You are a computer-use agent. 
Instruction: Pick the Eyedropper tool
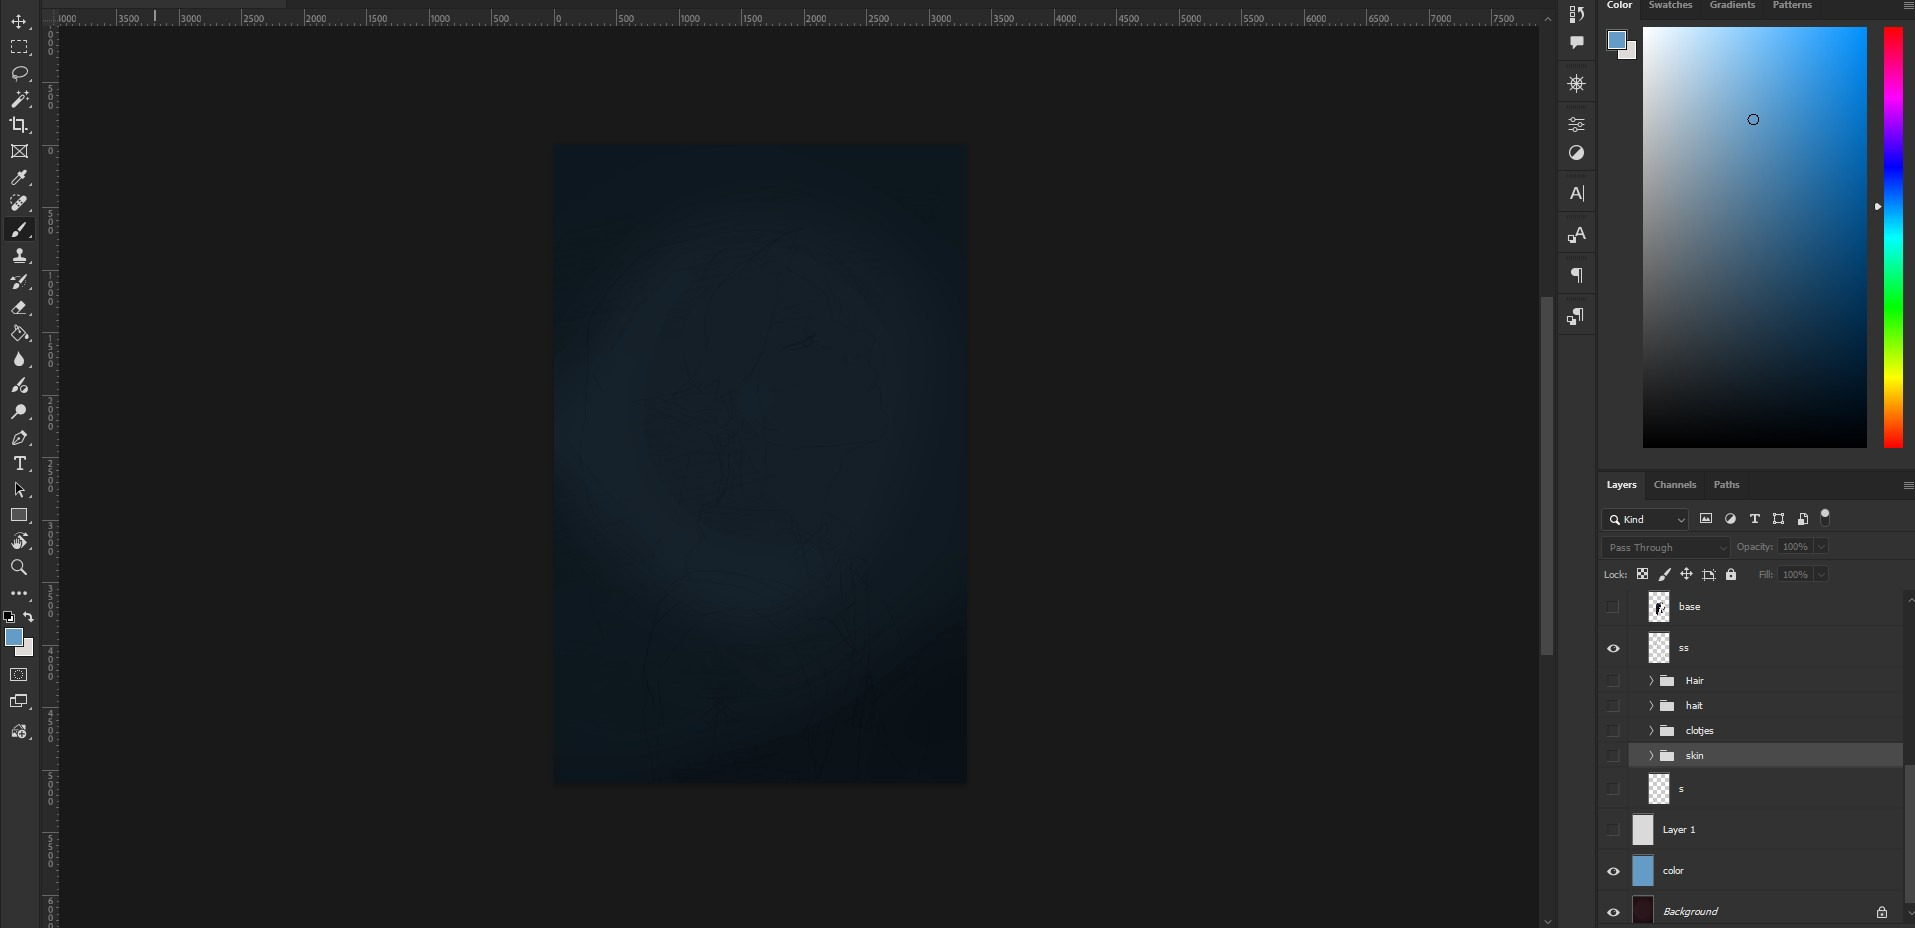(19, 178)
